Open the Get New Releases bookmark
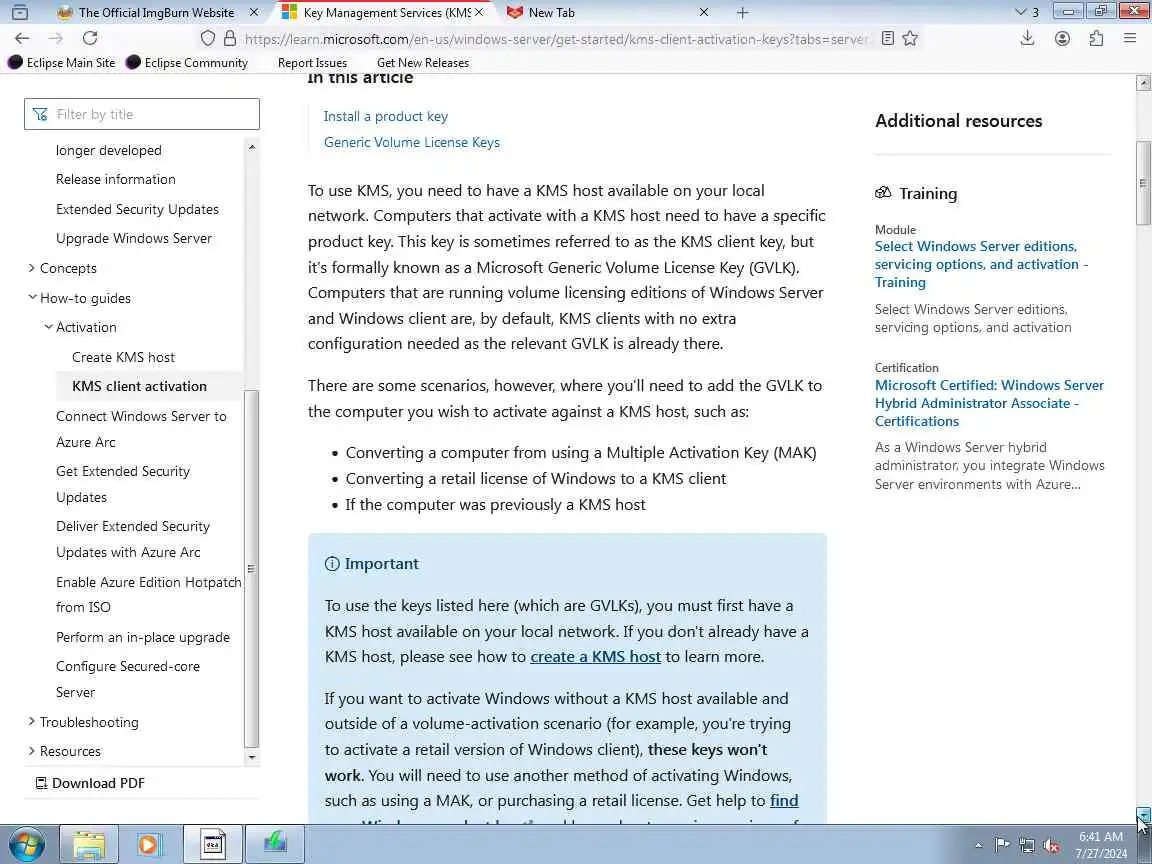The height and width of the screenshot is (864, 1152). point(422,62)
